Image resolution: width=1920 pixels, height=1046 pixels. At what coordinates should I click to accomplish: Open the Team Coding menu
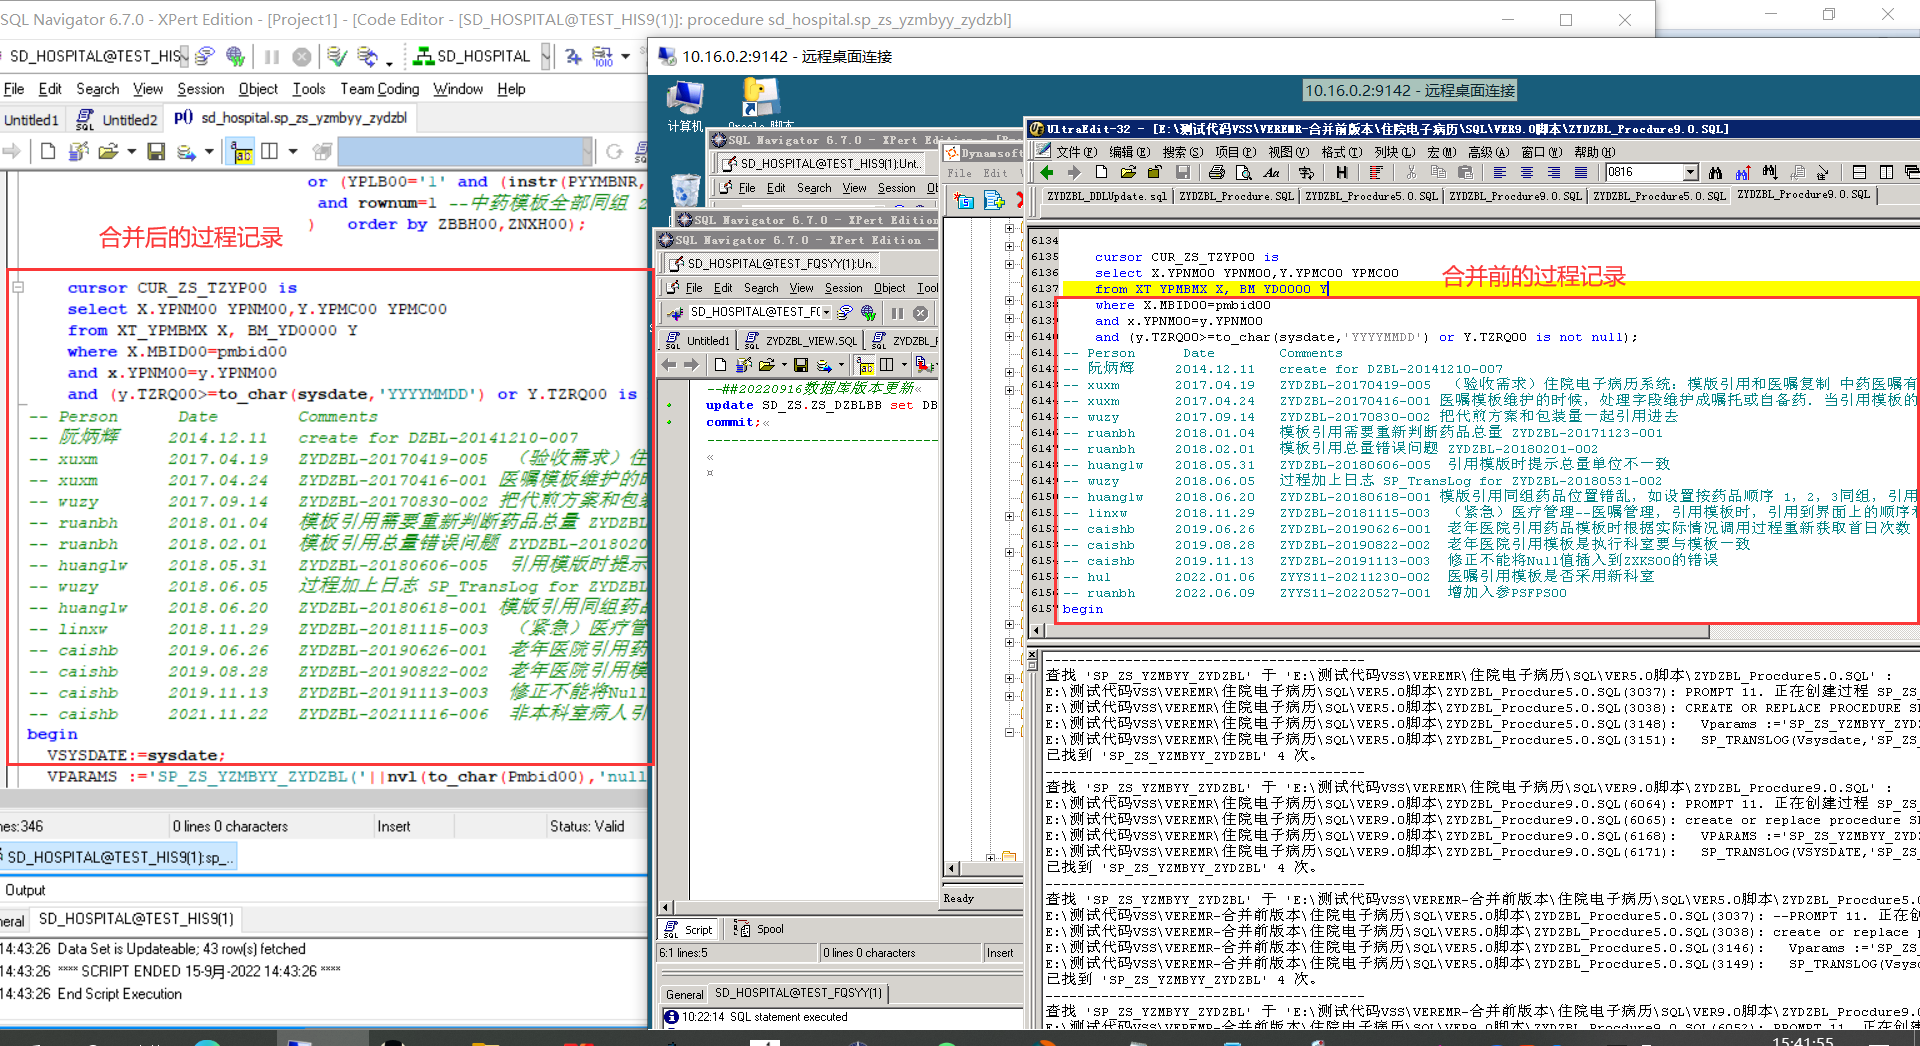pos(379,89)
